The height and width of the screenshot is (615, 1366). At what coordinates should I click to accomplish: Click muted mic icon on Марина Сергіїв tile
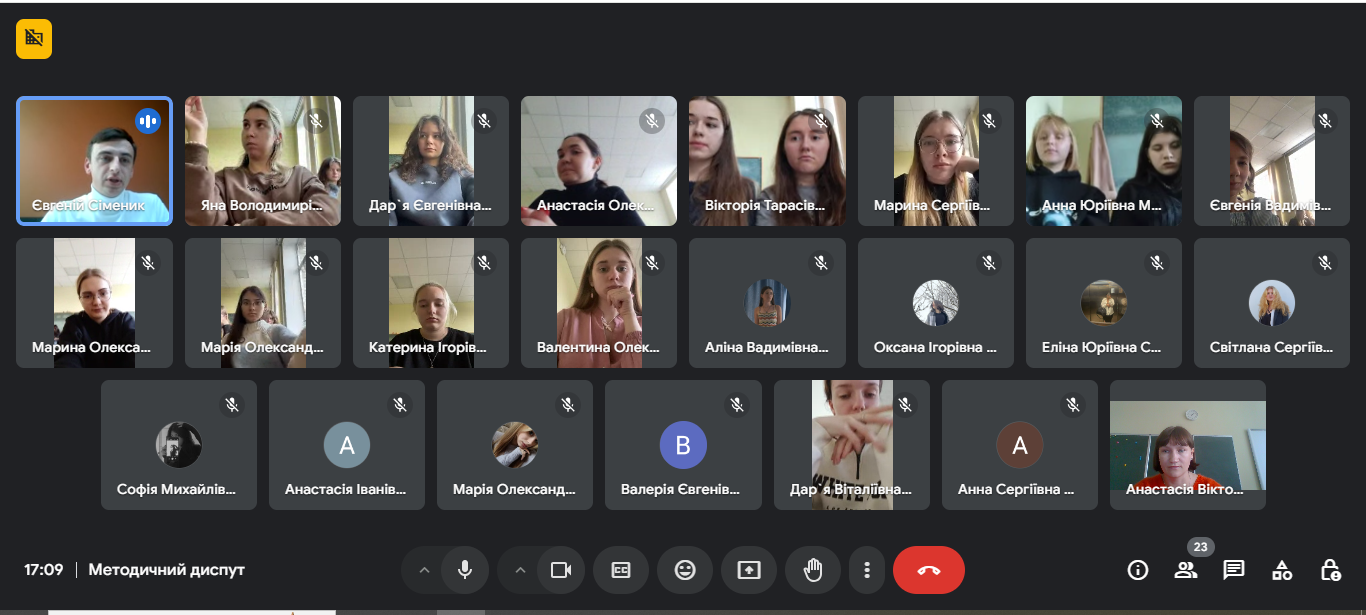[x=989, y=121]
